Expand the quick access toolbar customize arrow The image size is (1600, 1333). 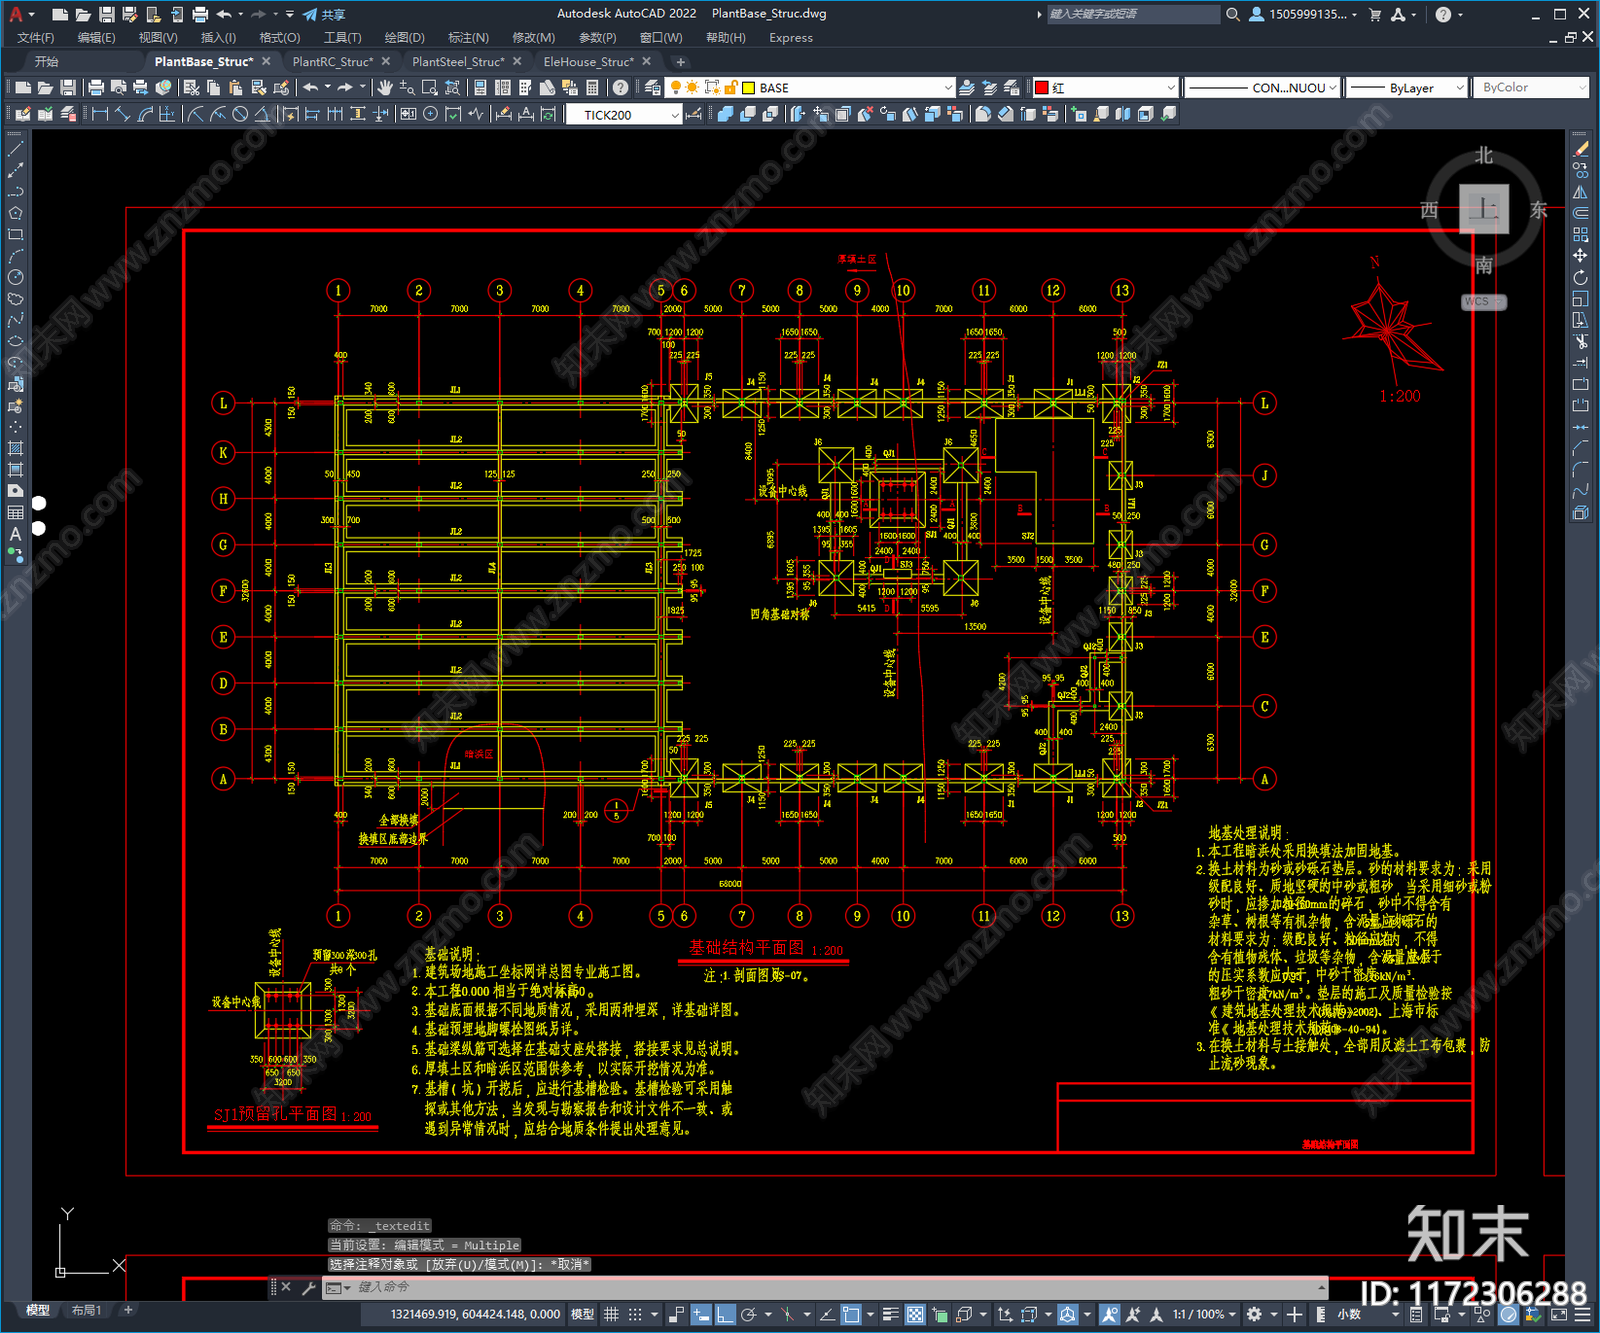point(290,14)
